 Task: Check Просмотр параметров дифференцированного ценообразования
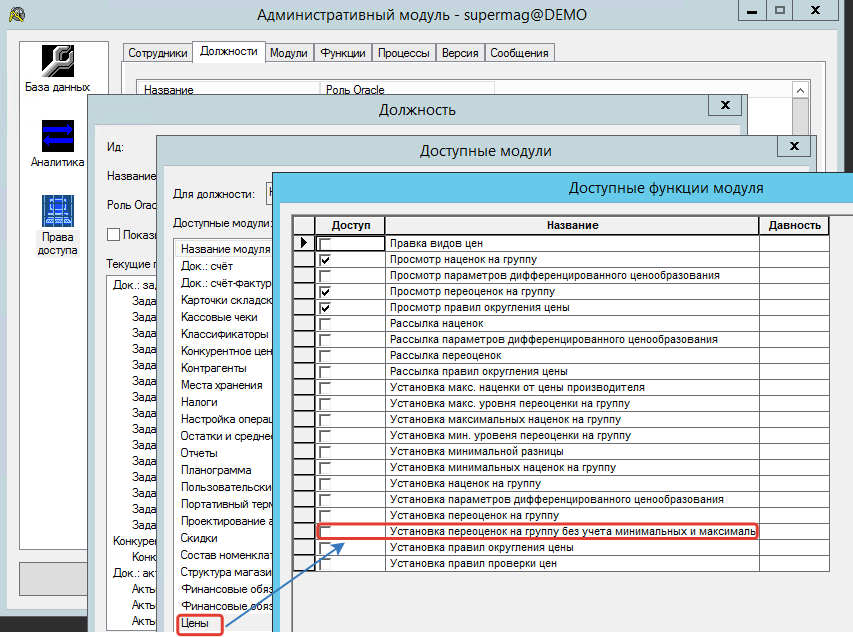tap(325, 275)
